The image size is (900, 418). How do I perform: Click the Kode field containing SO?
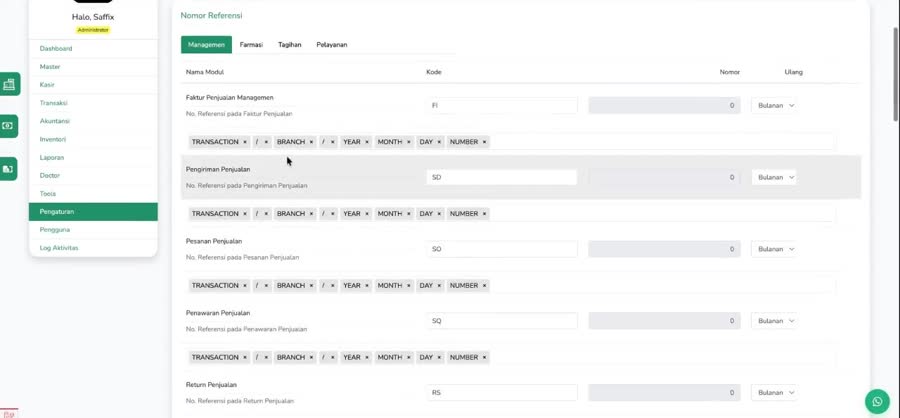[502, 249]
